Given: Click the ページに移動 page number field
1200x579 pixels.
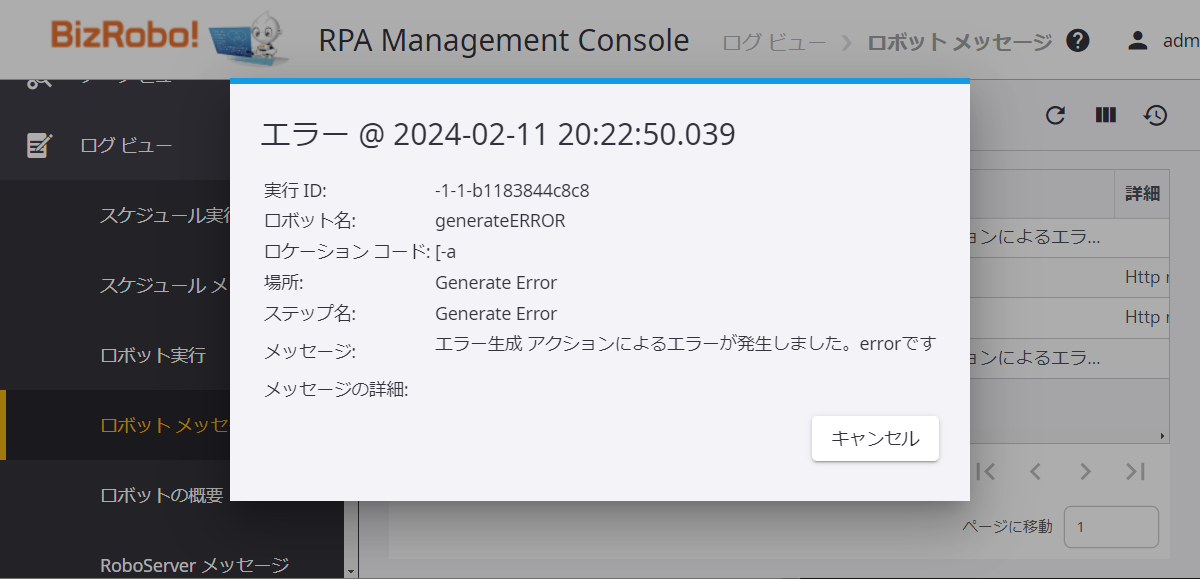Looking at the screenshot, I should coord(1111,527).
